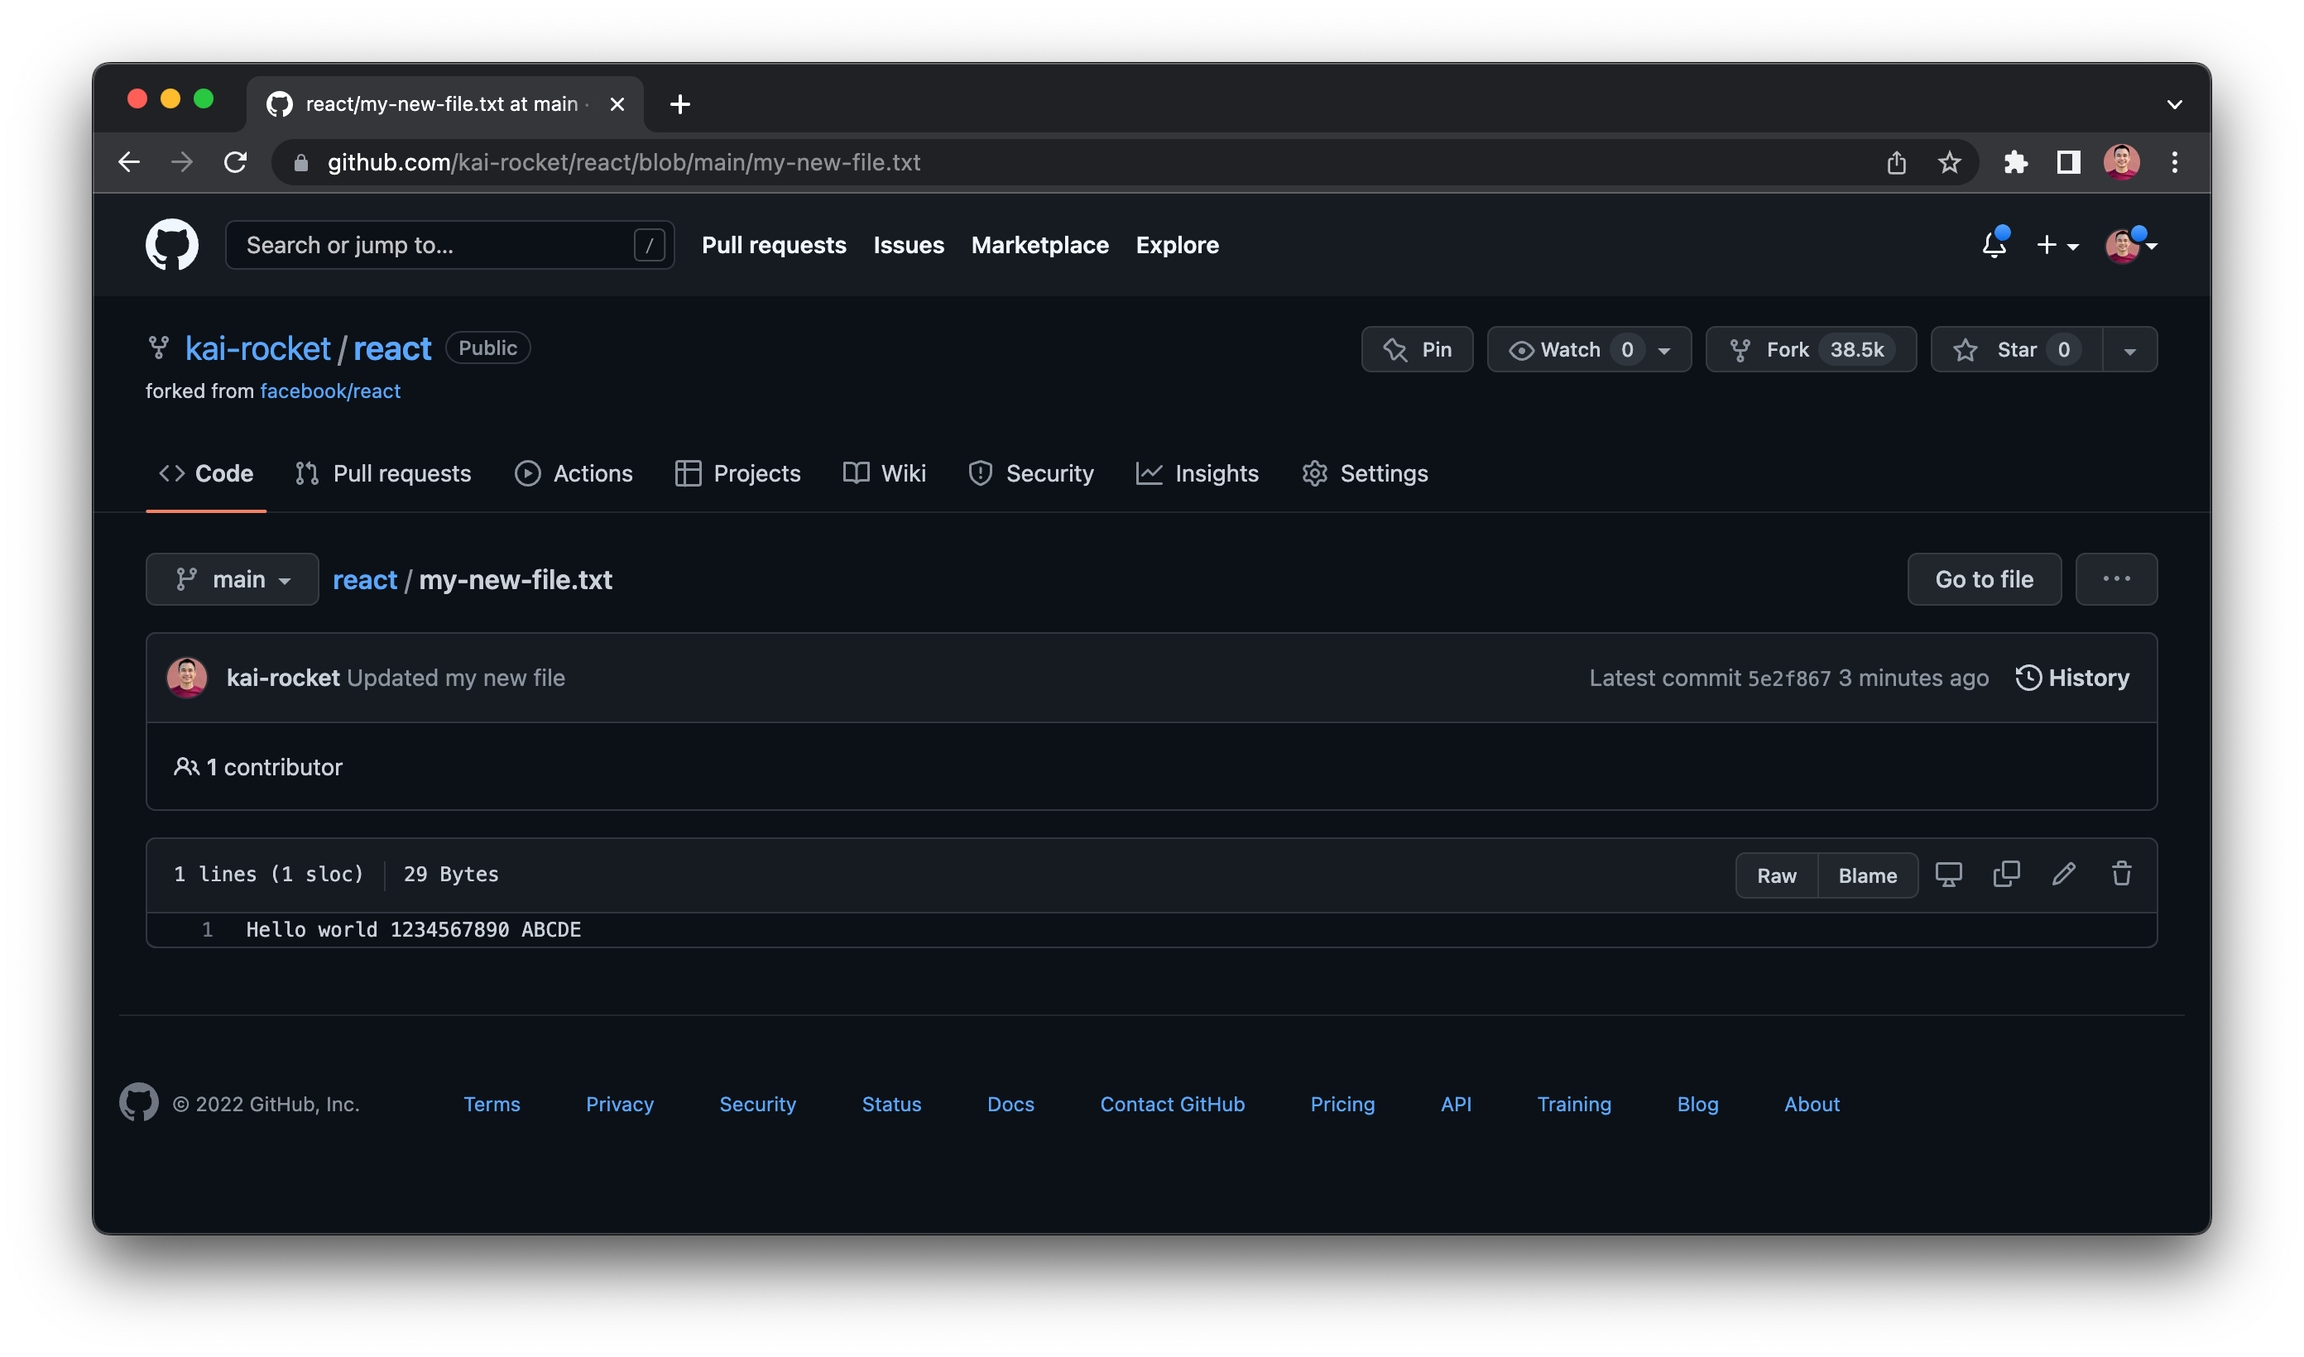Star the kai-rocket/react repository

tap(2016, 349)
